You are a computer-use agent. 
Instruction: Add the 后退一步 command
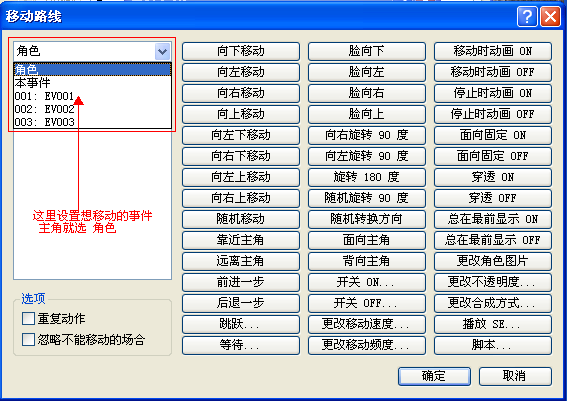[x=241, y=303]
